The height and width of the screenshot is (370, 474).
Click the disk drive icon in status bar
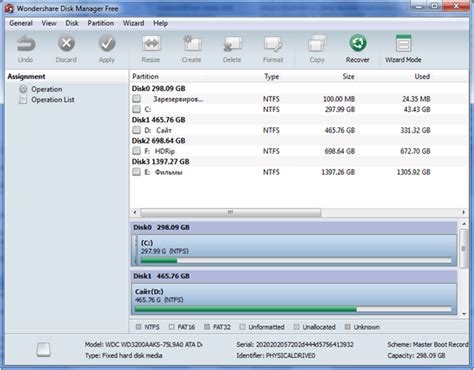coord(43,350)
